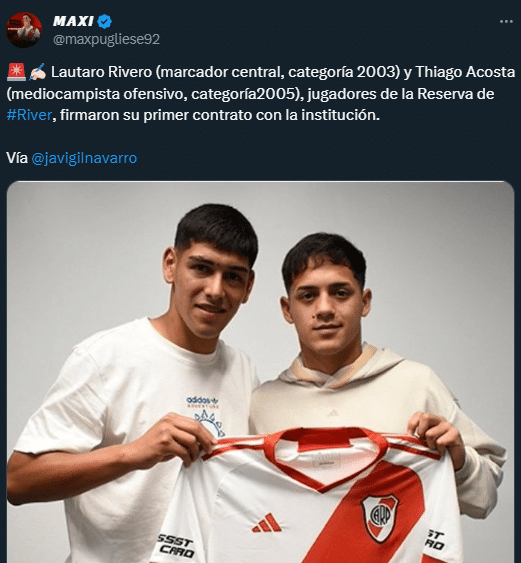The image size is (521, 563).
Task: Click the Adidas Adventure logo on white shirt
Action: pyautogui.click(x=205, y=415)
